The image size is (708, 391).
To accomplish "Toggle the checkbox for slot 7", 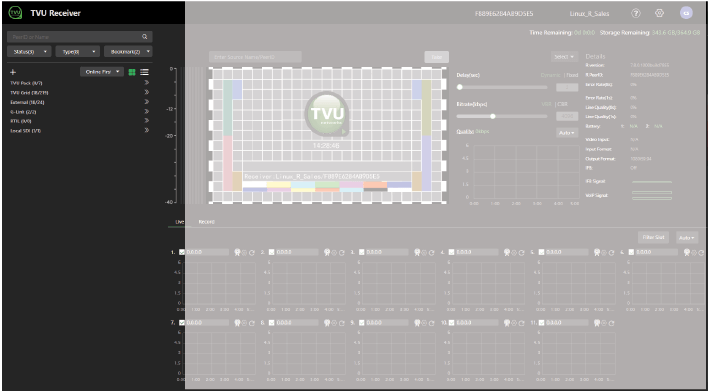I will [182, 323].
